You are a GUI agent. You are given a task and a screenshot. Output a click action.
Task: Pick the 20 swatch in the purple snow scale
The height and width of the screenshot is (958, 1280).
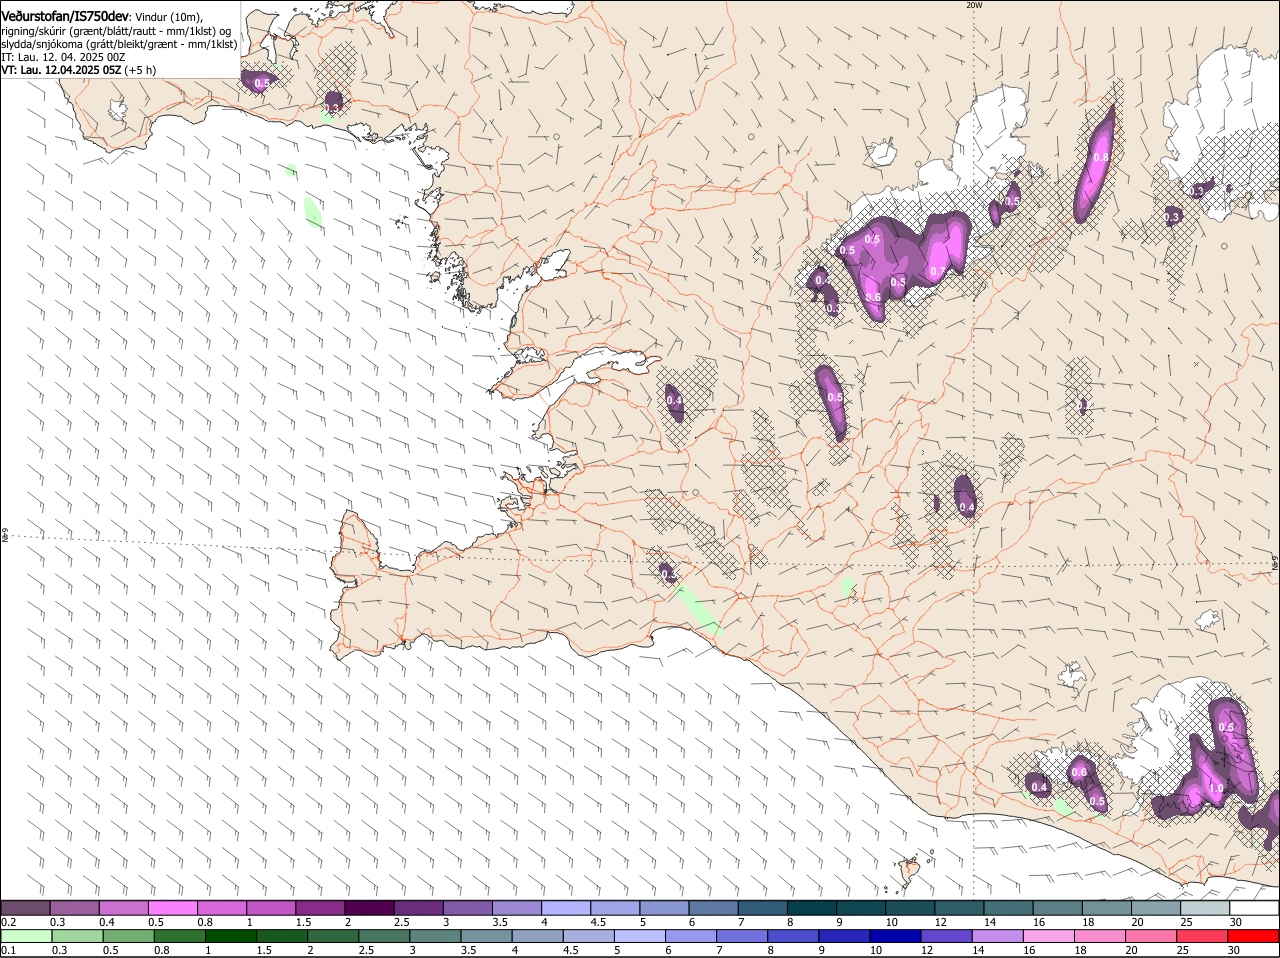point(1156,908)
